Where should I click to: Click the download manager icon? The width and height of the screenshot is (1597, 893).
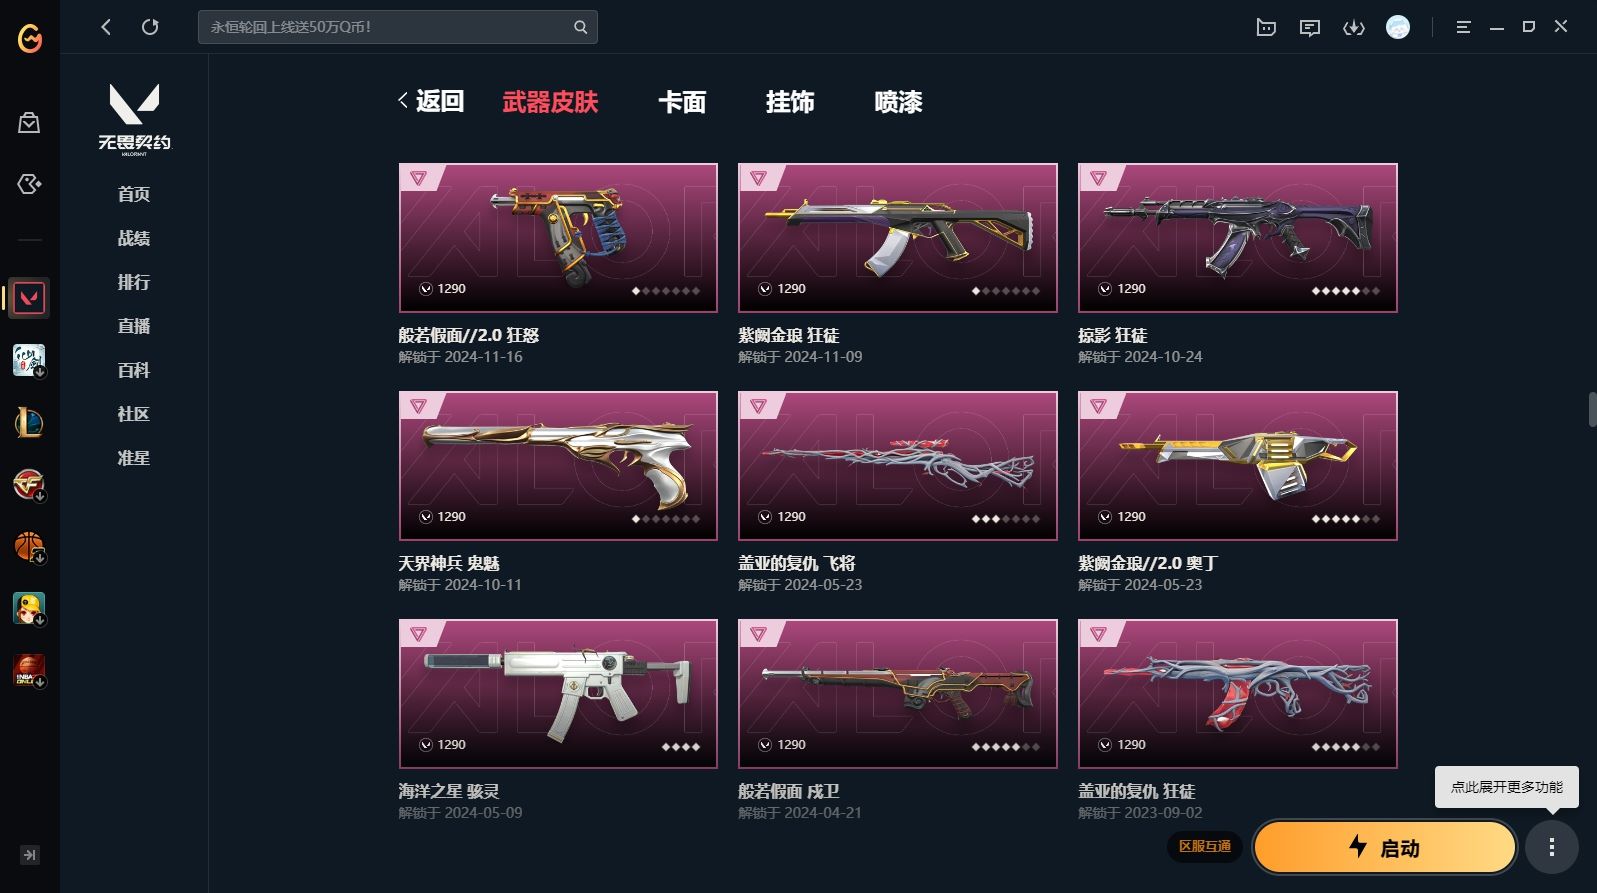click(x=1354, y=27)
